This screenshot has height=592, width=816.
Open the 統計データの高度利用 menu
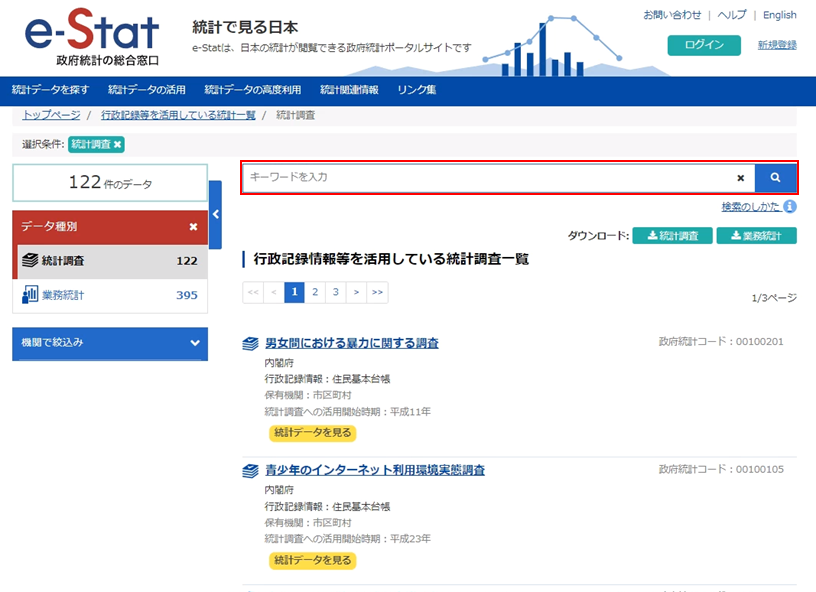(x=252, y=90)
